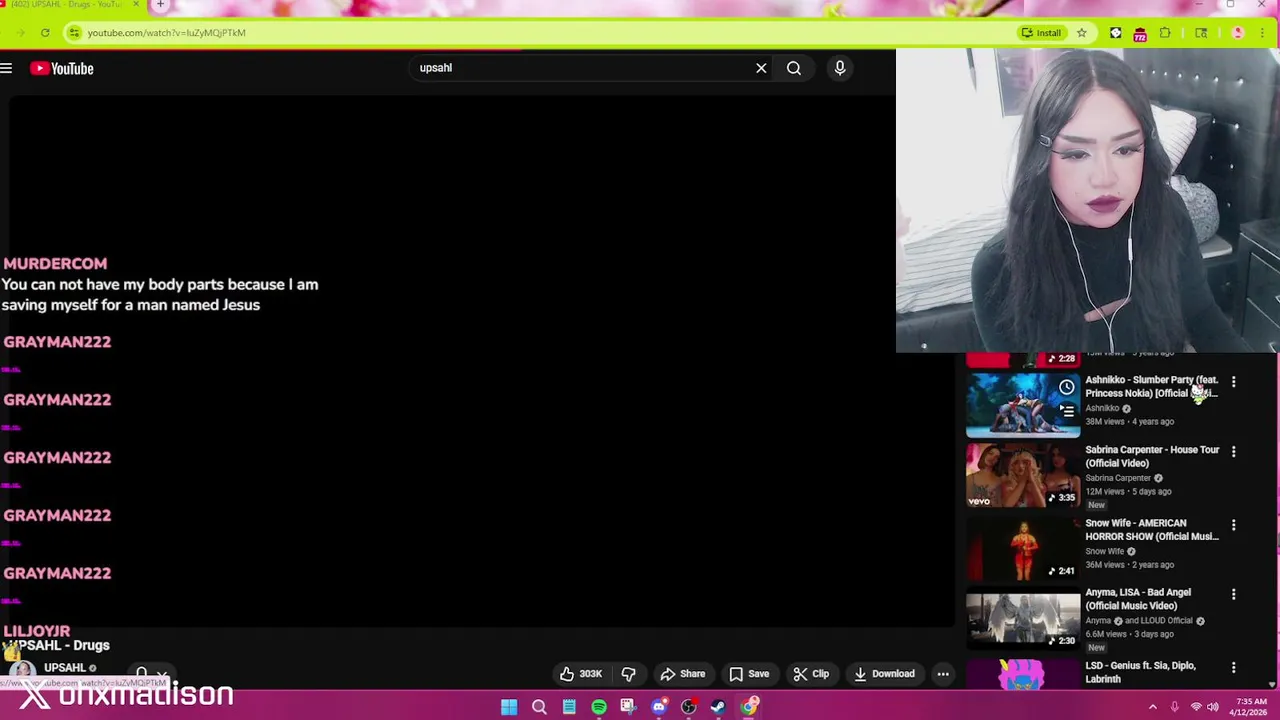Viewport: 1280px width, 720px height.
Task: Clear the search box with the X
Action: point(761,68)
